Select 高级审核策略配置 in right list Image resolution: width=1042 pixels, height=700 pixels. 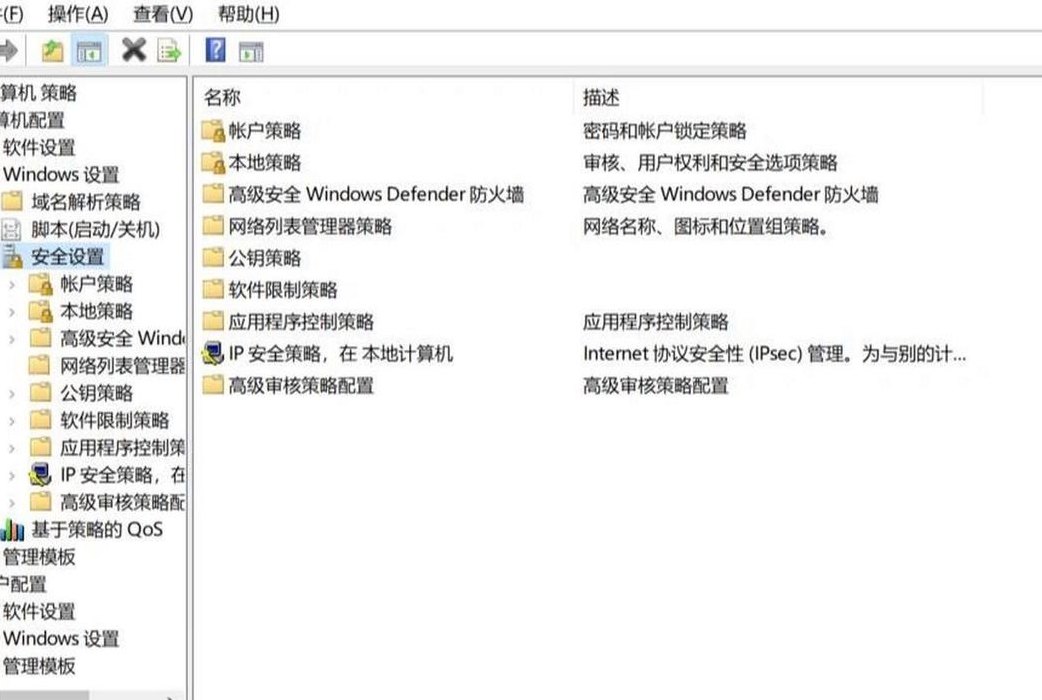point(300,386)
